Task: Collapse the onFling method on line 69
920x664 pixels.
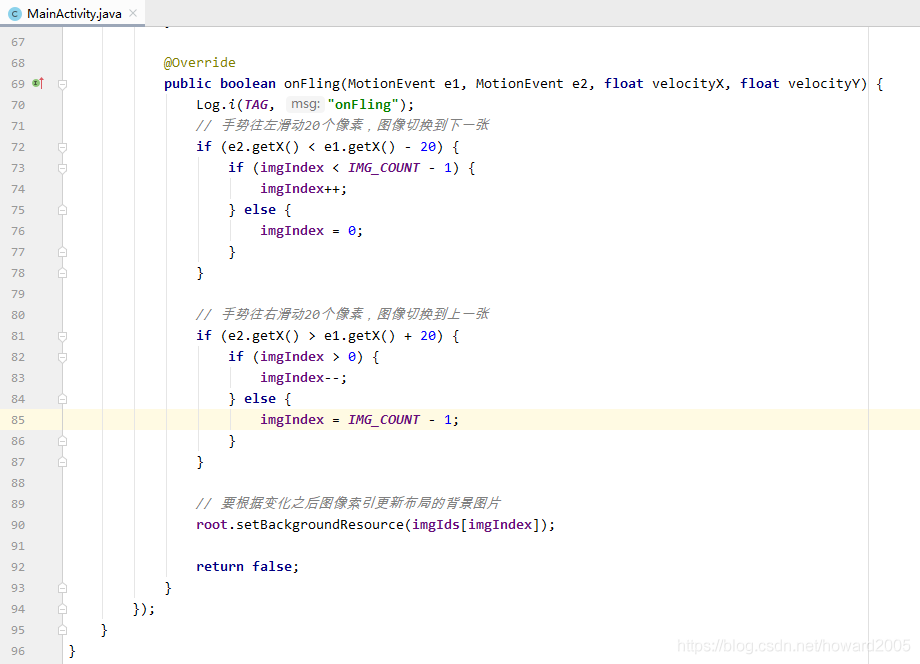Action: tap(62, 84)
